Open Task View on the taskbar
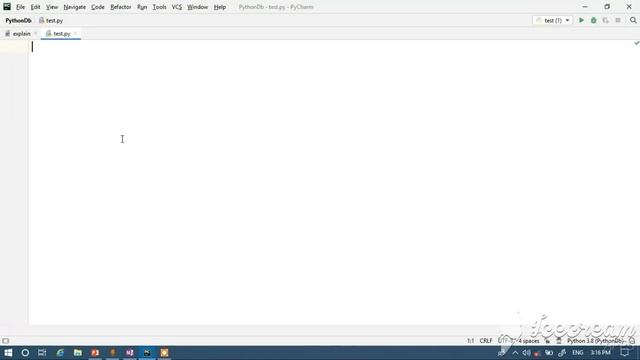This screenshot has width=640, height=360. point(42,353)
